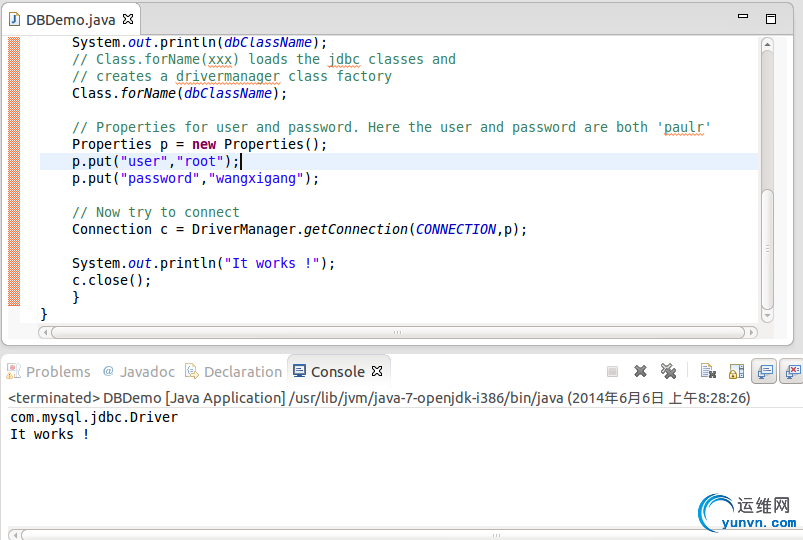Click "new" keyword in Properties line
The width and height of the screenshot is (803, 540).
coord(204,144)
